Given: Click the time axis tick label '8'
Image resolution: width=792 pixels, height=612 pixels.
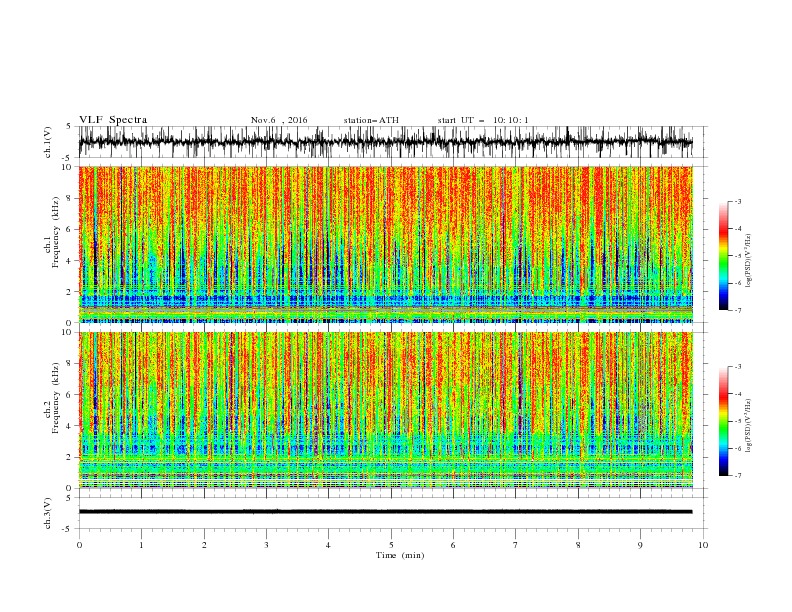Looking at the screenshot, I should (x=578, y=545).
